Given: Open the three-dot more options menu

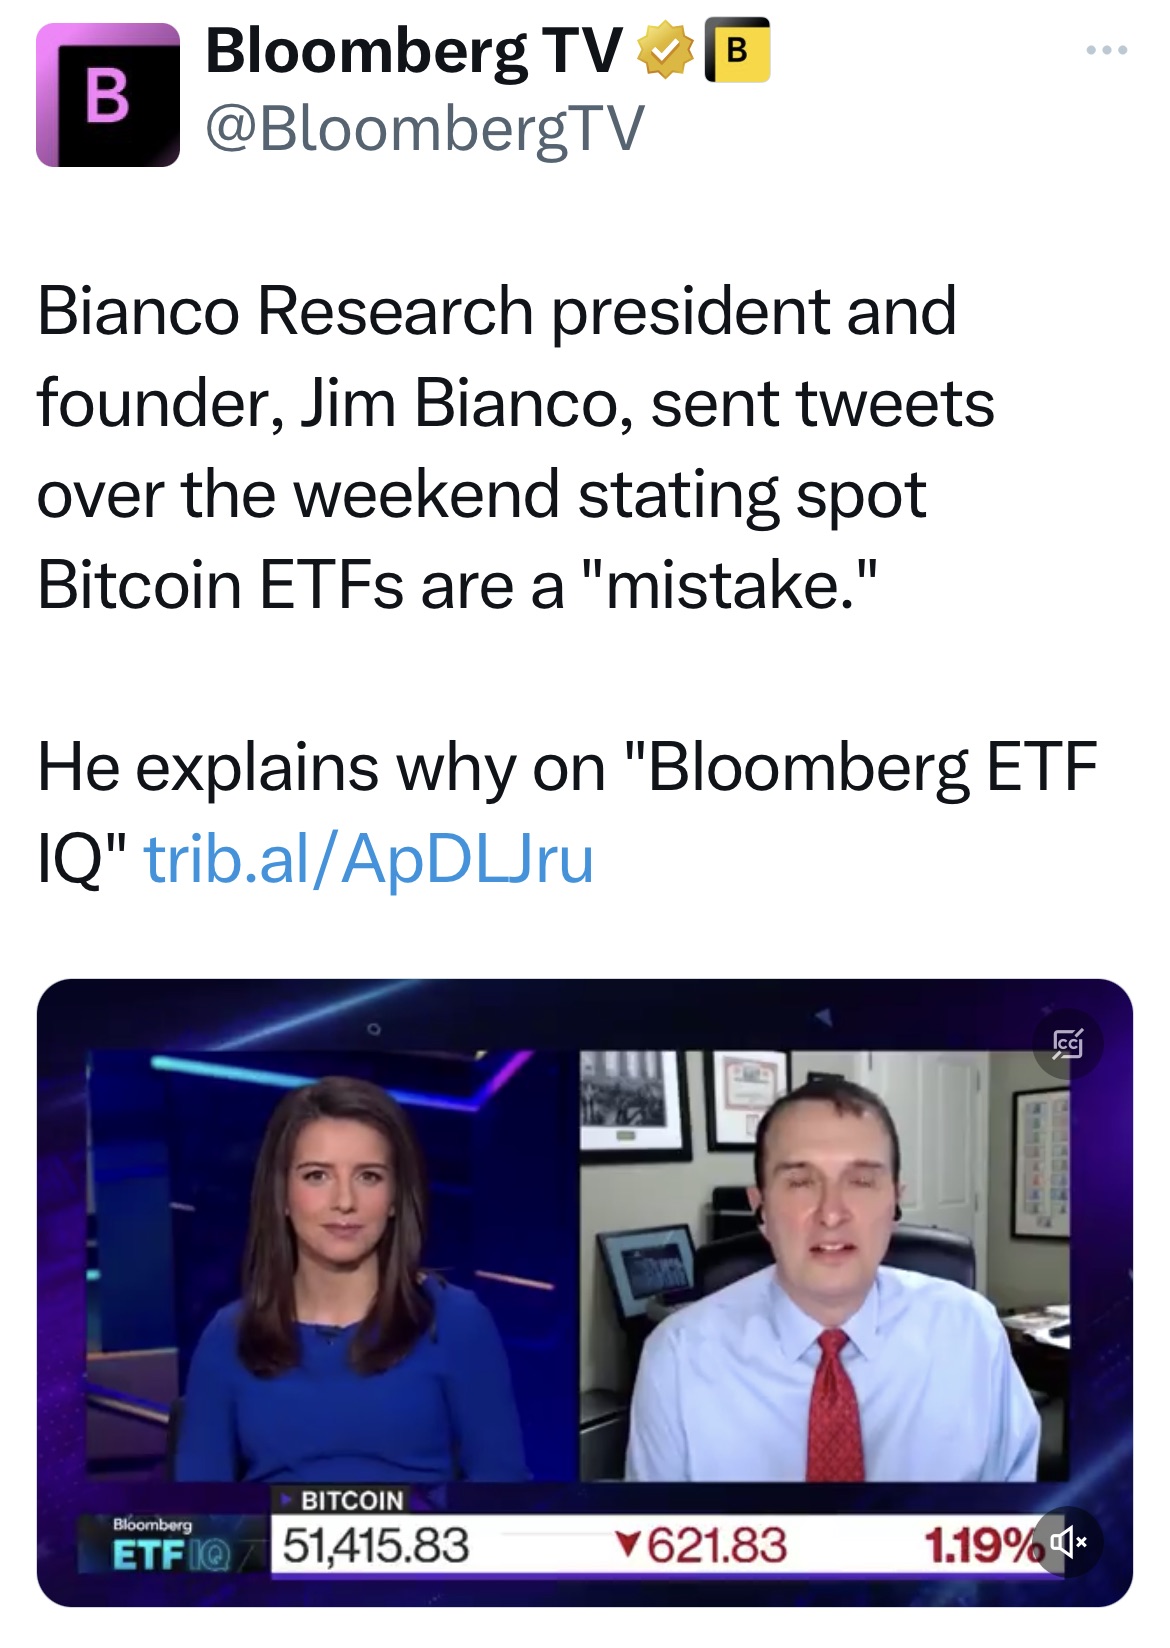Looking at the screenshot, I should pyautogui.click(x=1108, y=50).
